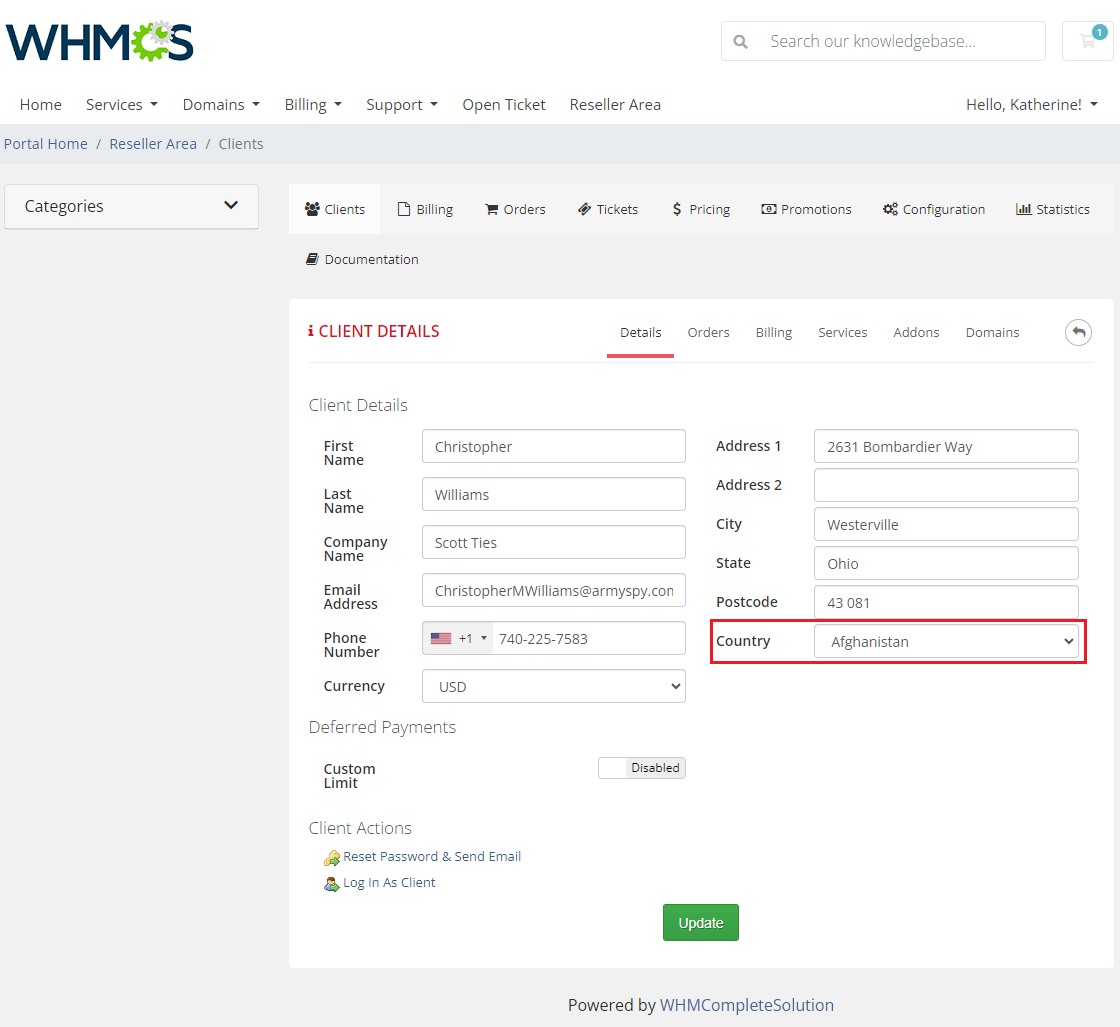Click the phone number input 740-225-7583

[x=589, y=638]
